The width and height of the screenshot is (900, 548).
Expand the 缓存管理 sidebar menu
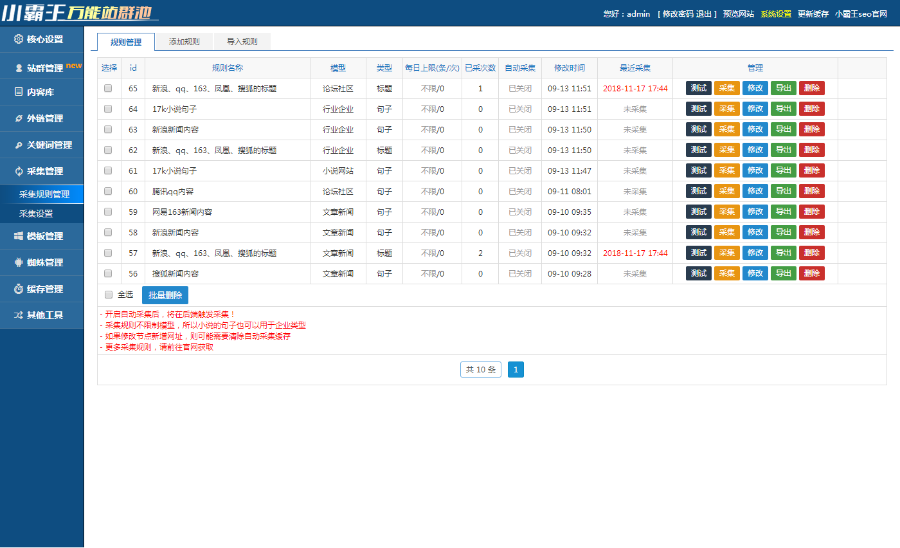coord(42,289)
